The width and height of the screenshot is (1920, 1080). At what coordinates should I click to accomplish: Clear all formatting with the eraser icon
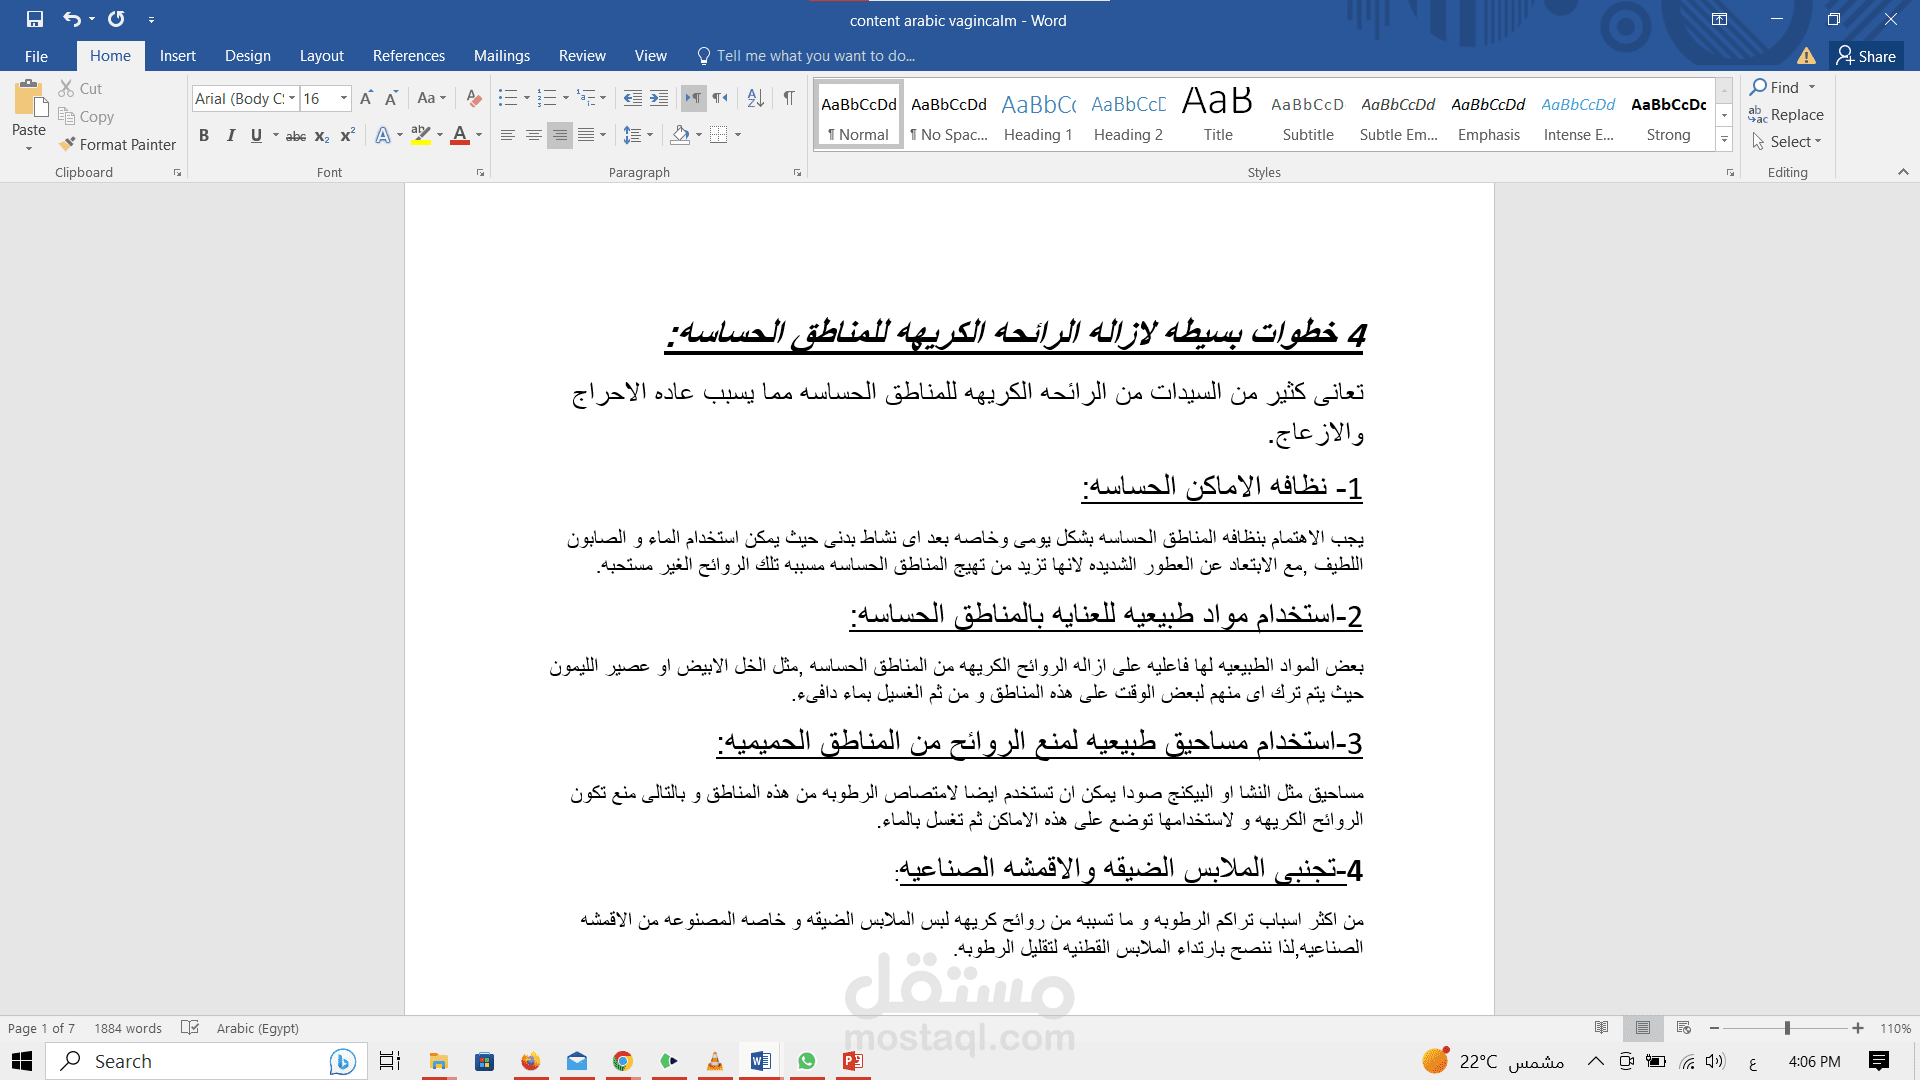pos(474,98)
